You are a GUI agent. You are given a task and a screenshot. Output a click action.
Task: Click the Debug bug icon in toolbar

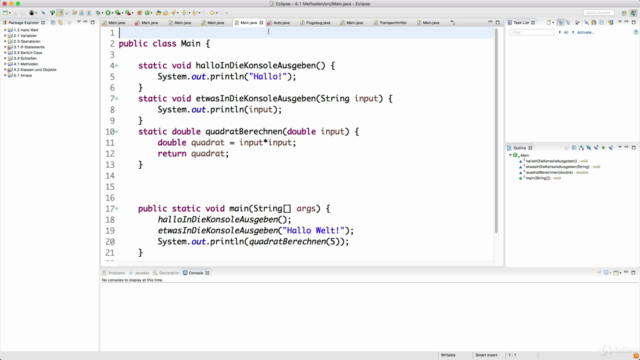point(98,13)
